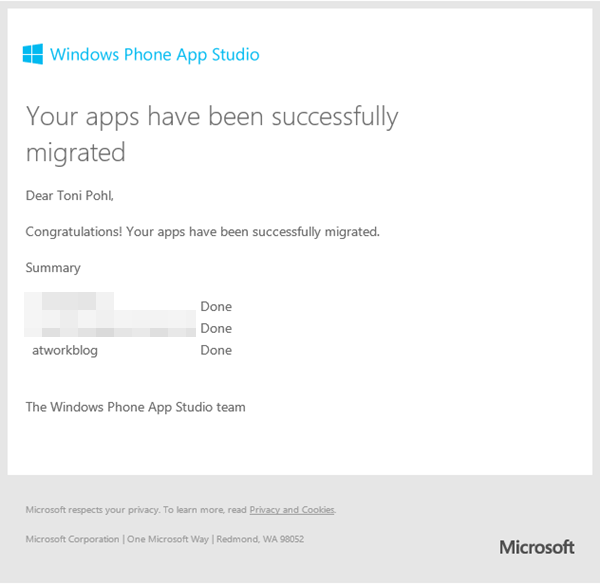The width and height of the screenshot is (600, 584).
Task: Open the Privacy and Cookies link
Action: point(292,510)
